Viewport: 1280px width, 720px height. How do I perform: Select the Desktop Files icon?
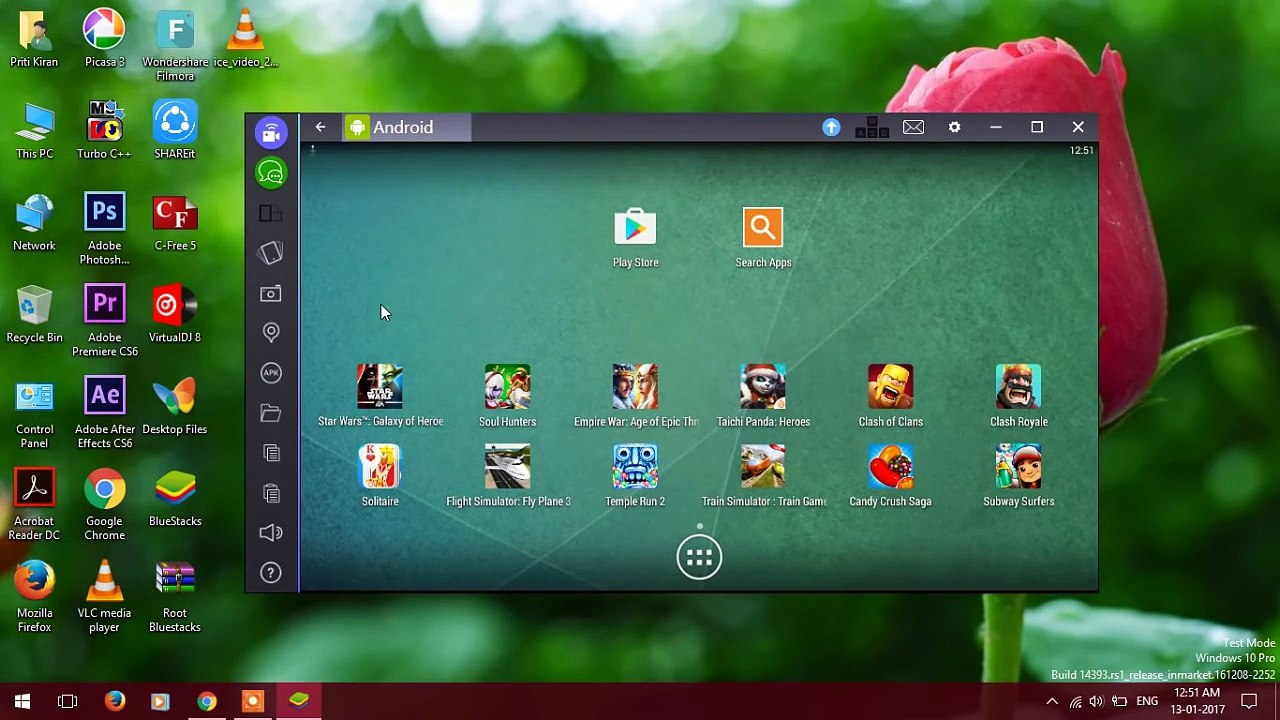[175, 406]
